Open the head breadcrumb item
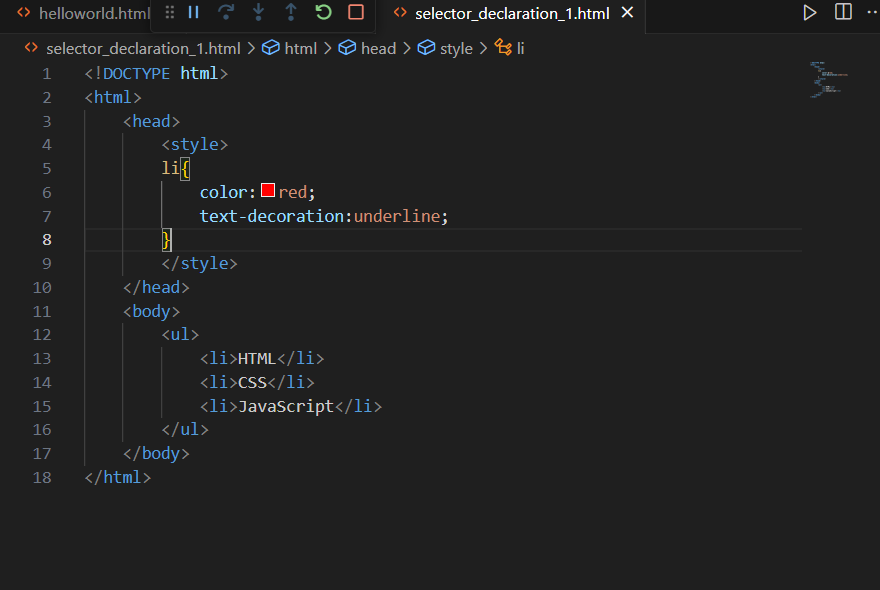 pos(378,49)
